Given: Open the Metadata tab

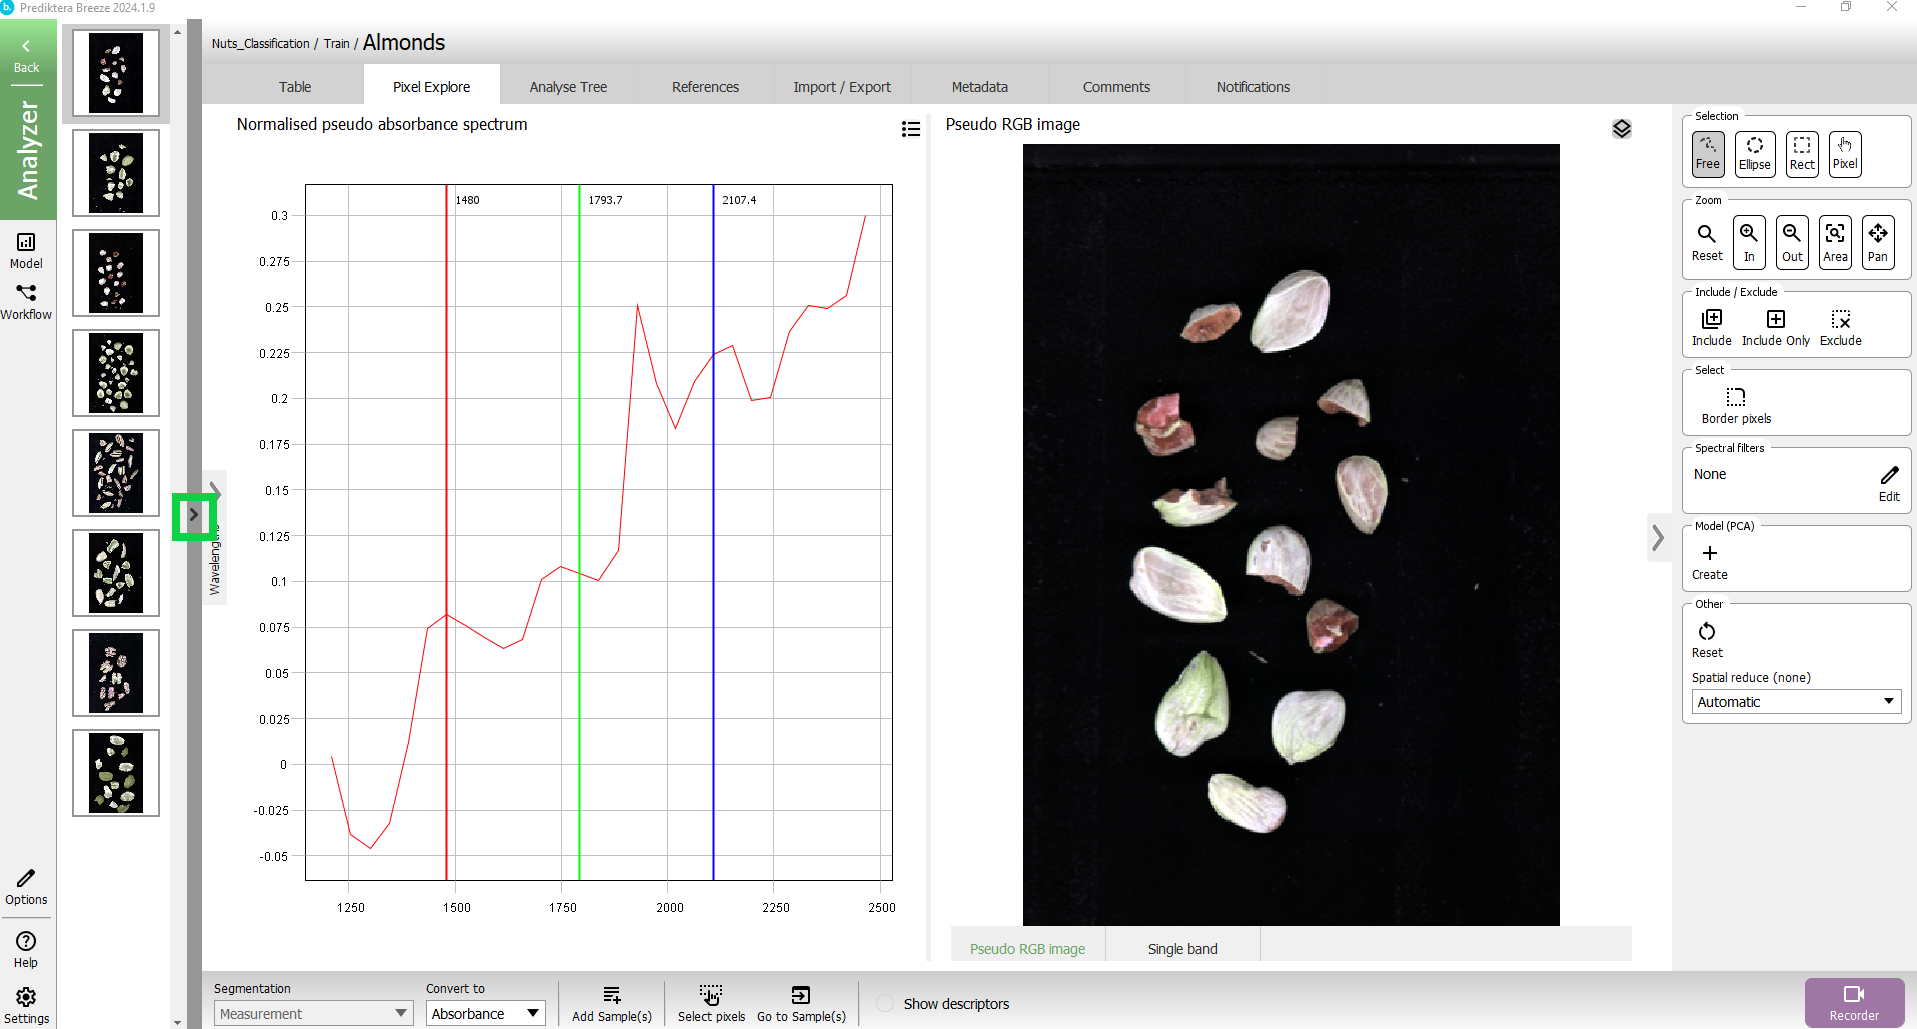Looking at the screenshot, I should point(979,87).
